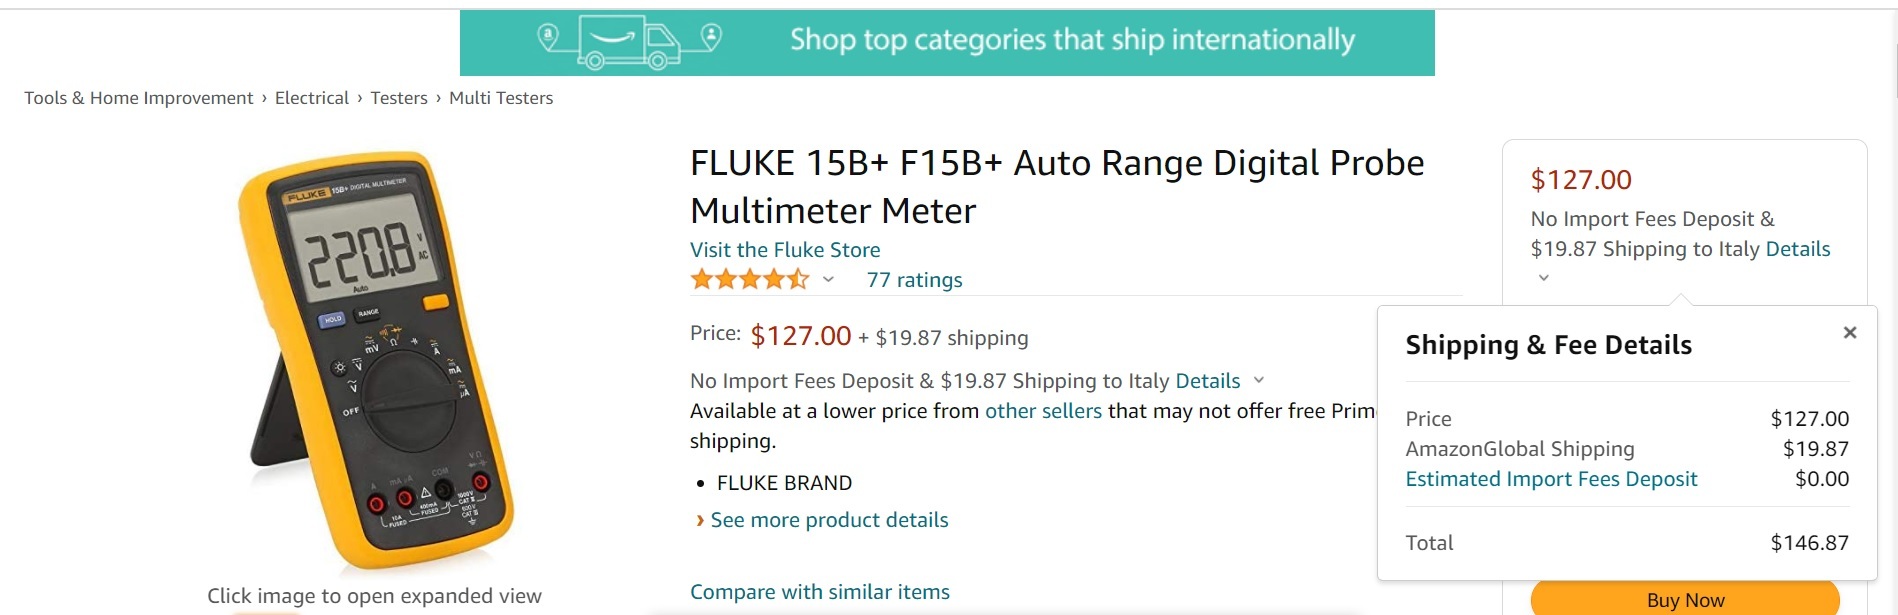The height and width of the screenshot is (615, 1898).
Task: Expand the chevron in the buy box
Action: pyautogui.click(x=1543, y=278)
